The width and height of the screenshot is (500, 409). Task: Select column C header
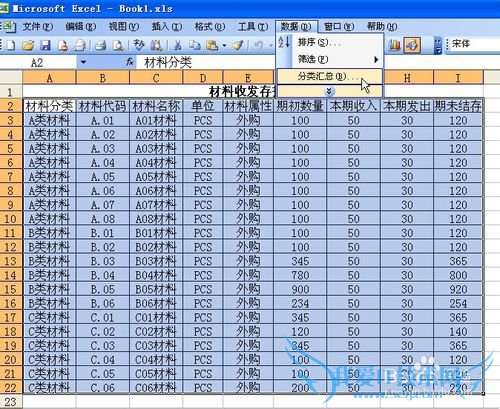tap(156, 78)
